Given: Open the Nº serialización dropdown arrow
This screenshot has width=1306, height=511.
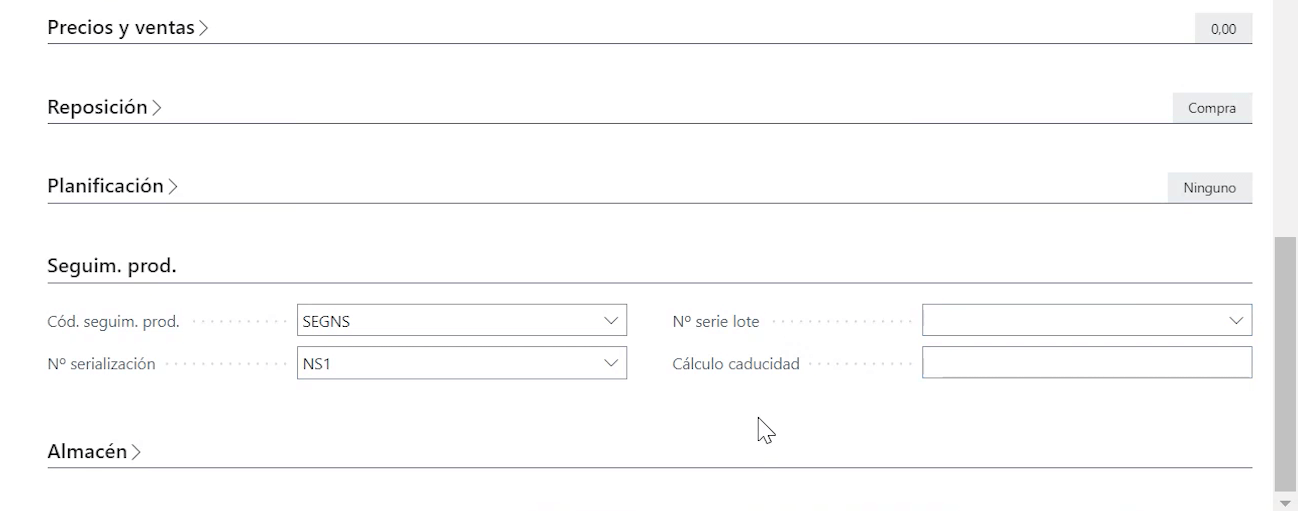Looking at the screenshot, I should tap(611, 364).
